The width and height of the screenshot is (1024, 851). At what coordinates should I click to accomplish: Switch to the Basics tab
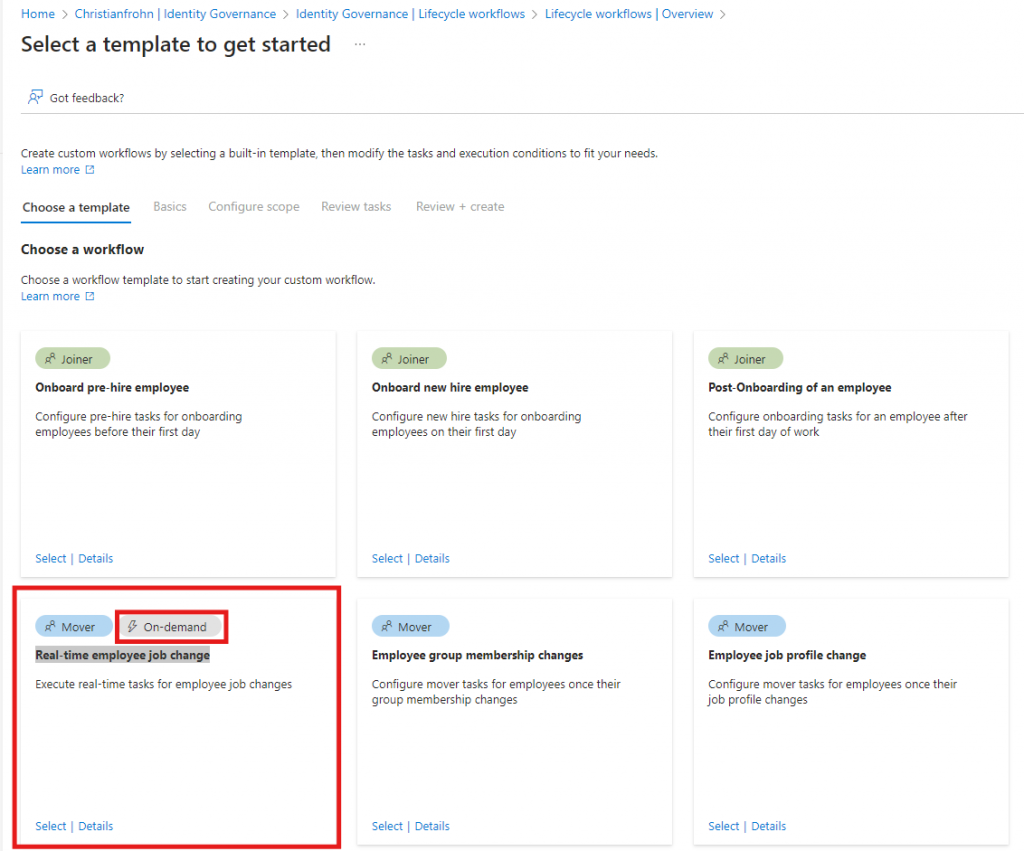(170, 207)
